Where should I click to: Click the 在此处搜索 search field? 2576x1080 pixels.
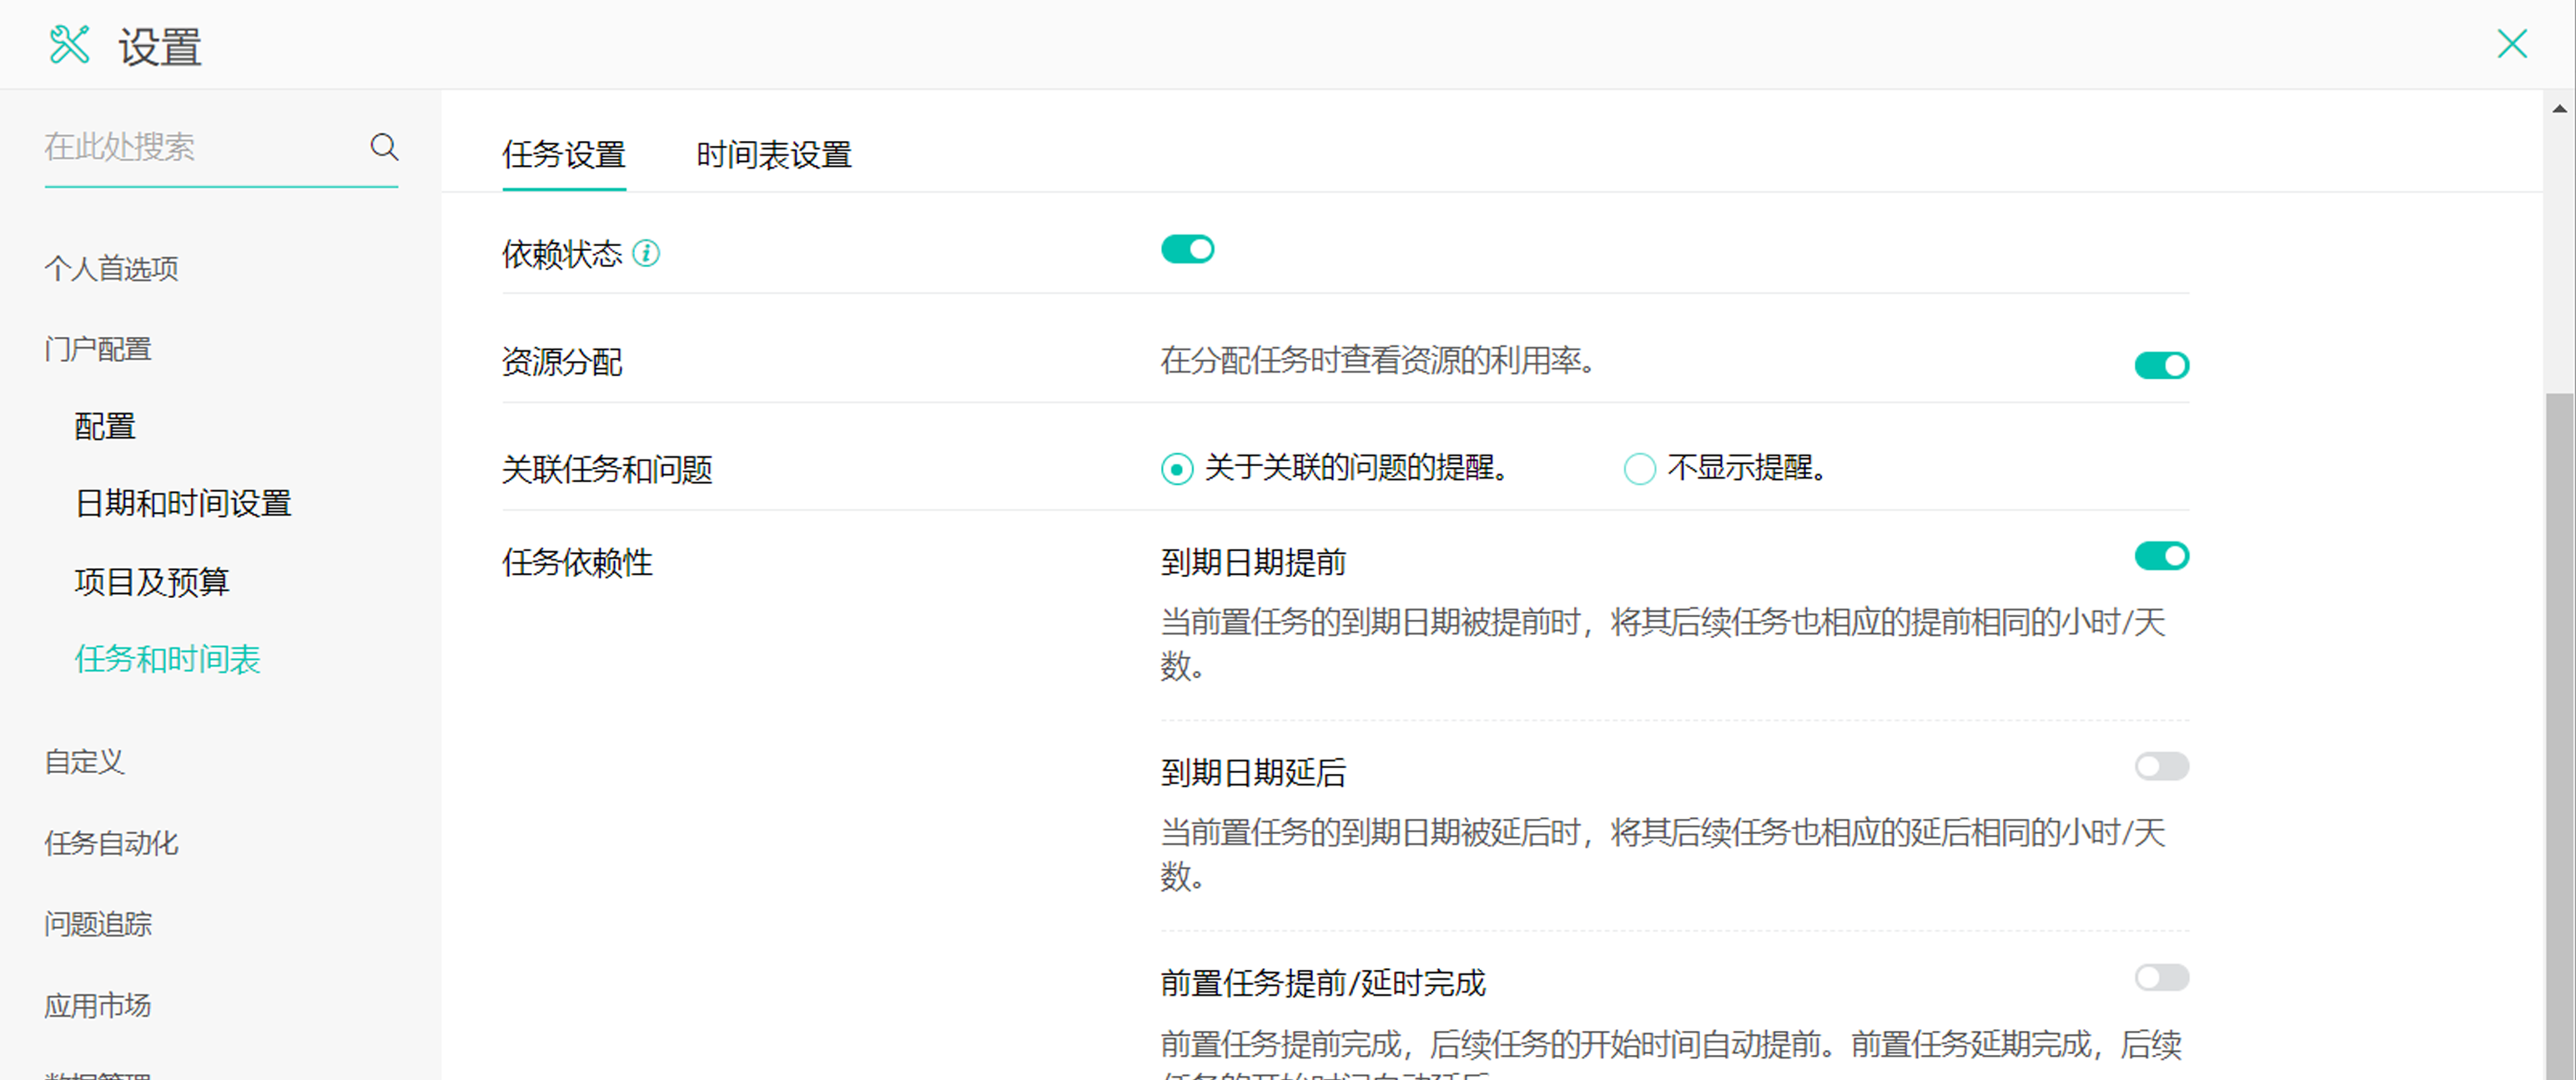pos(200,147)
